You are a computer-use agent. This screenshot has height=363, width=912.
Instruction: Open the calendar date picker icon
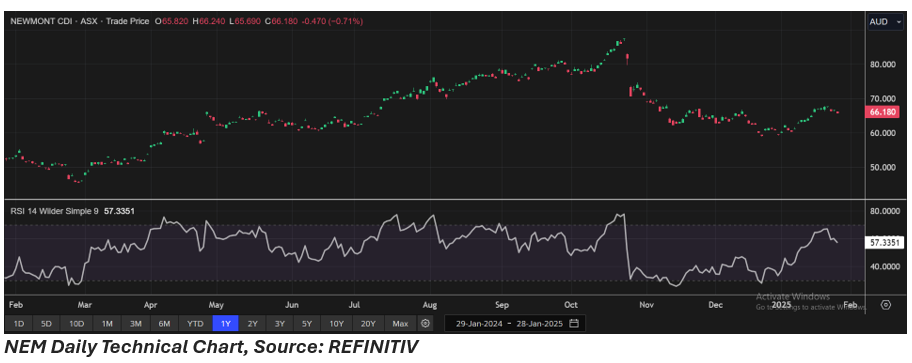click(x=573, y=323)
